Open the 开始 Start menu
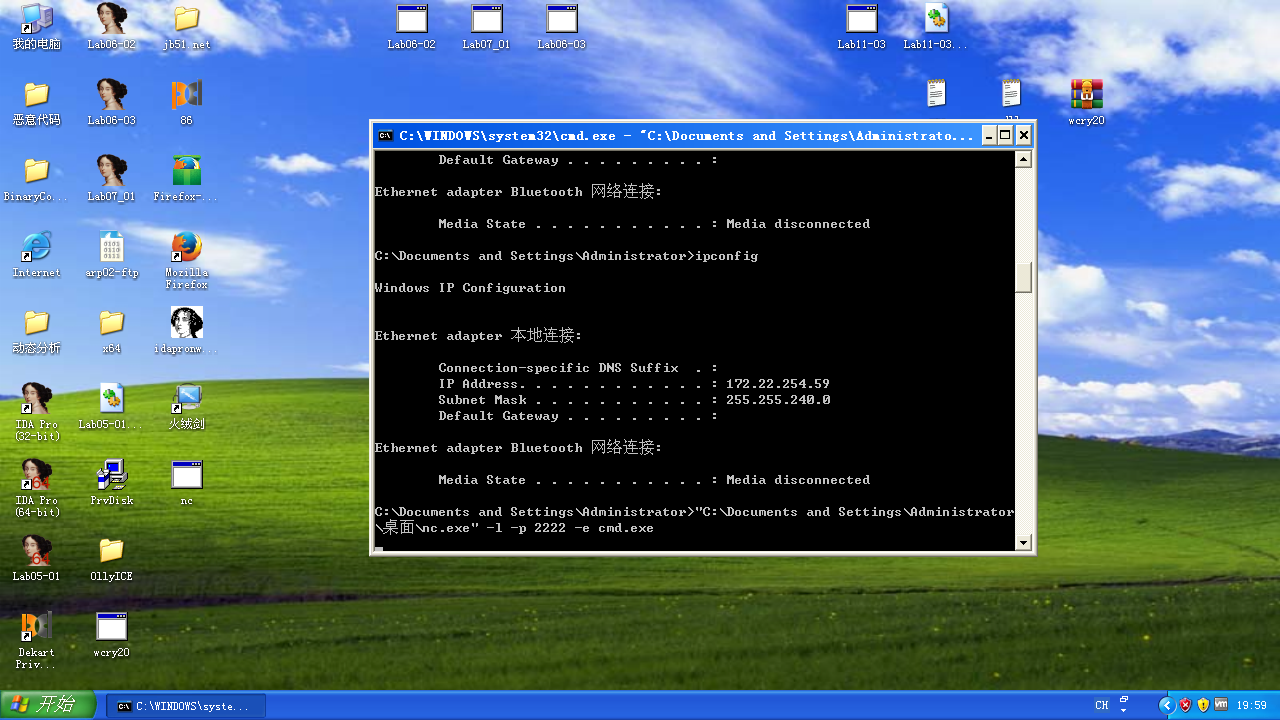 pos(48,705)
